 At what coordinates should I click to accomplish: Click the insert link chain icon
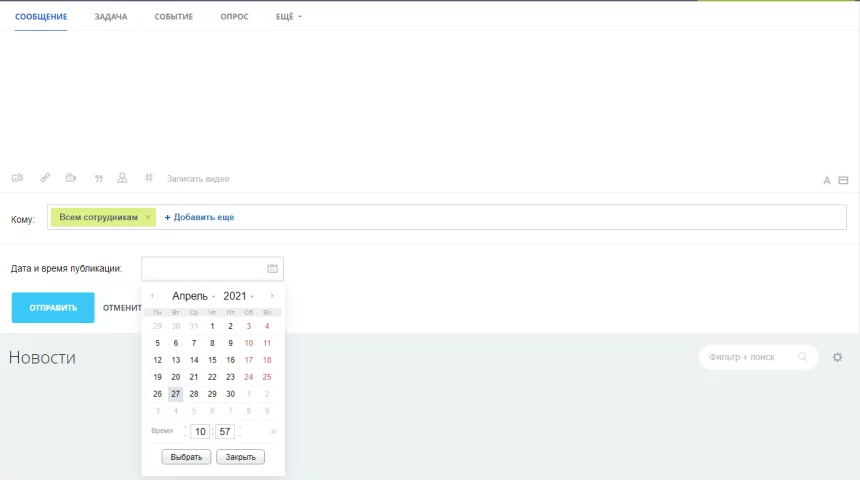pyautogui.click(x=45, y=178)
